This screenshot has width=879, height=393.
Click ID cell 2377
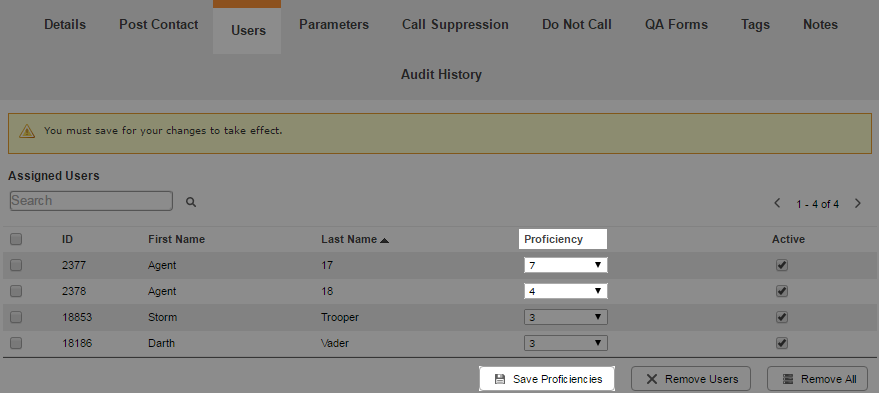coord(73,265)
